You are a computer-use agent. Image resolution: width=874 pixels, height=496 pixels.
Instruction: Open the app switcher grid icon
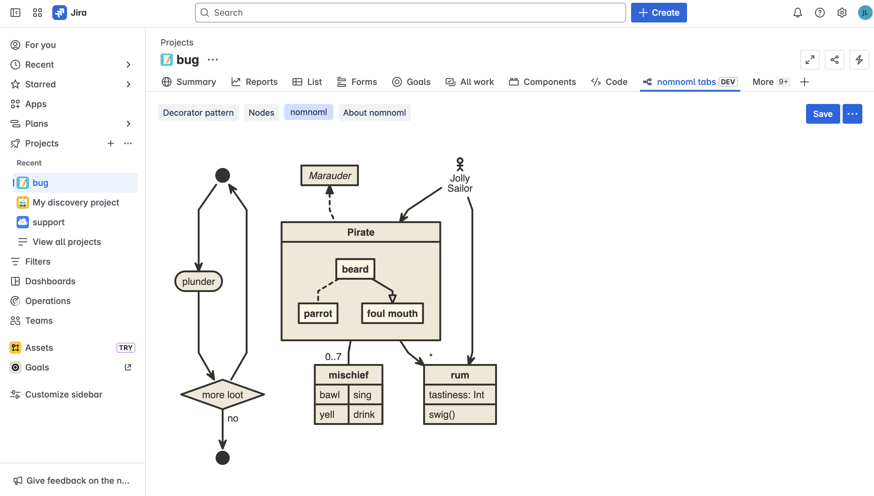pyautogui.click(x=37, y=12)
